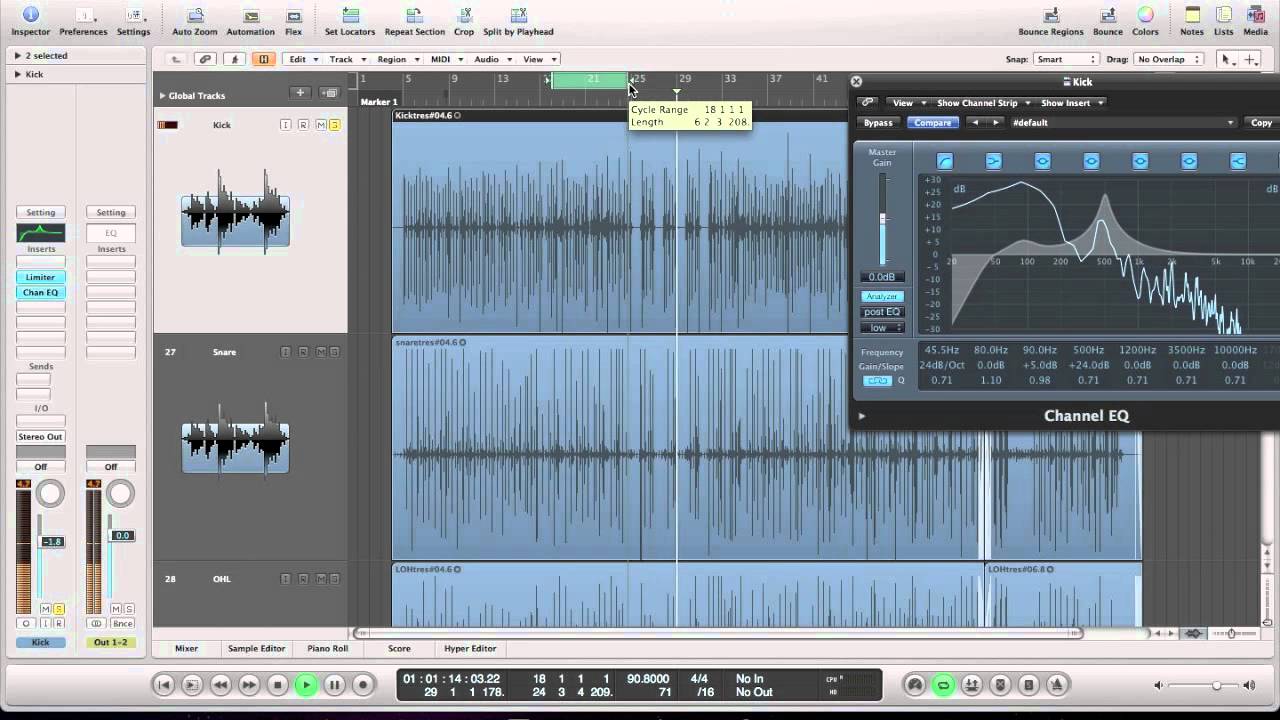Screen dimensions: 1280x720
Task: Click the Bounce toolbar icon
Action: [1107, 16]
